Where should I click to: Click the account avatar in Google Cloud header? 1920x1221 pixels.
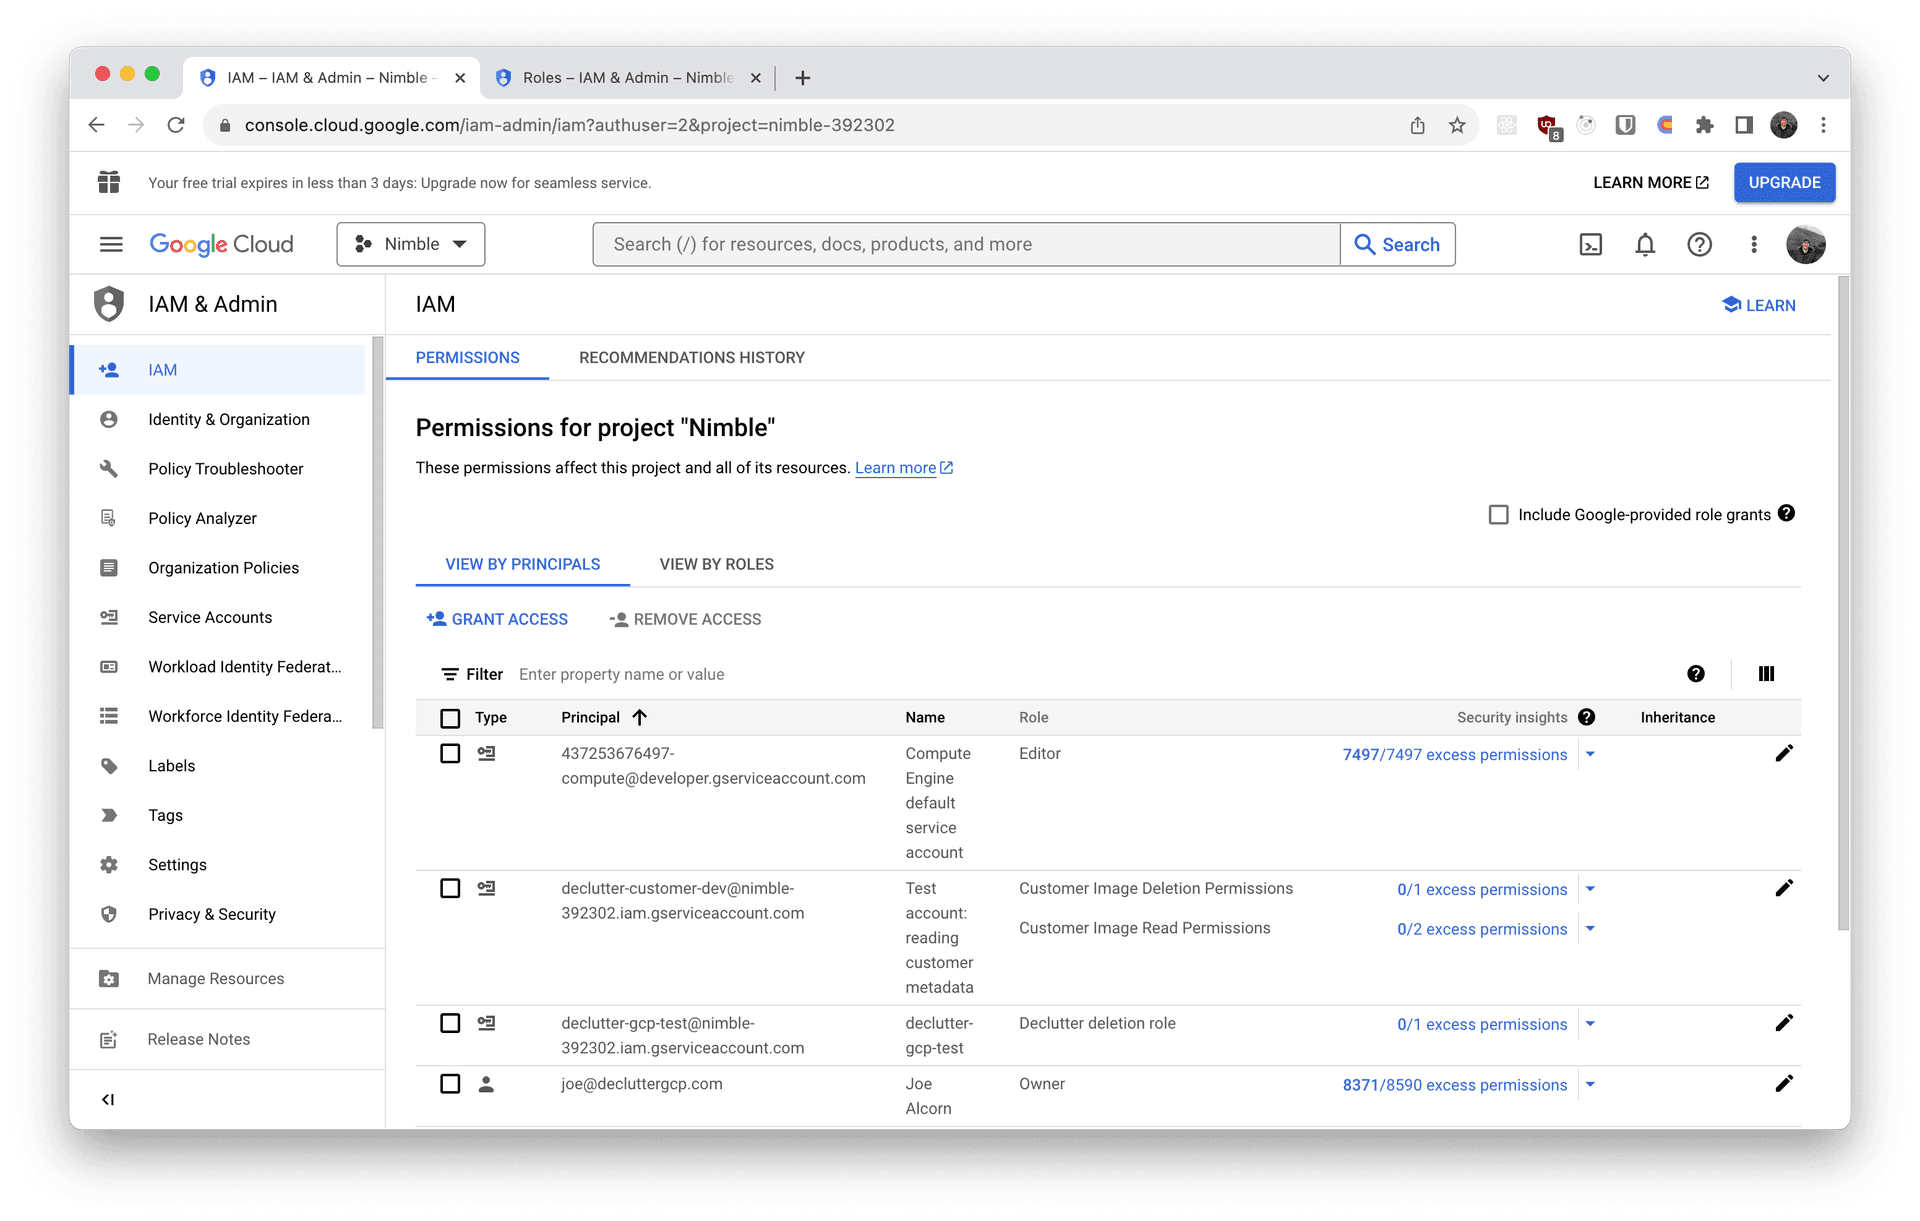1805,244
